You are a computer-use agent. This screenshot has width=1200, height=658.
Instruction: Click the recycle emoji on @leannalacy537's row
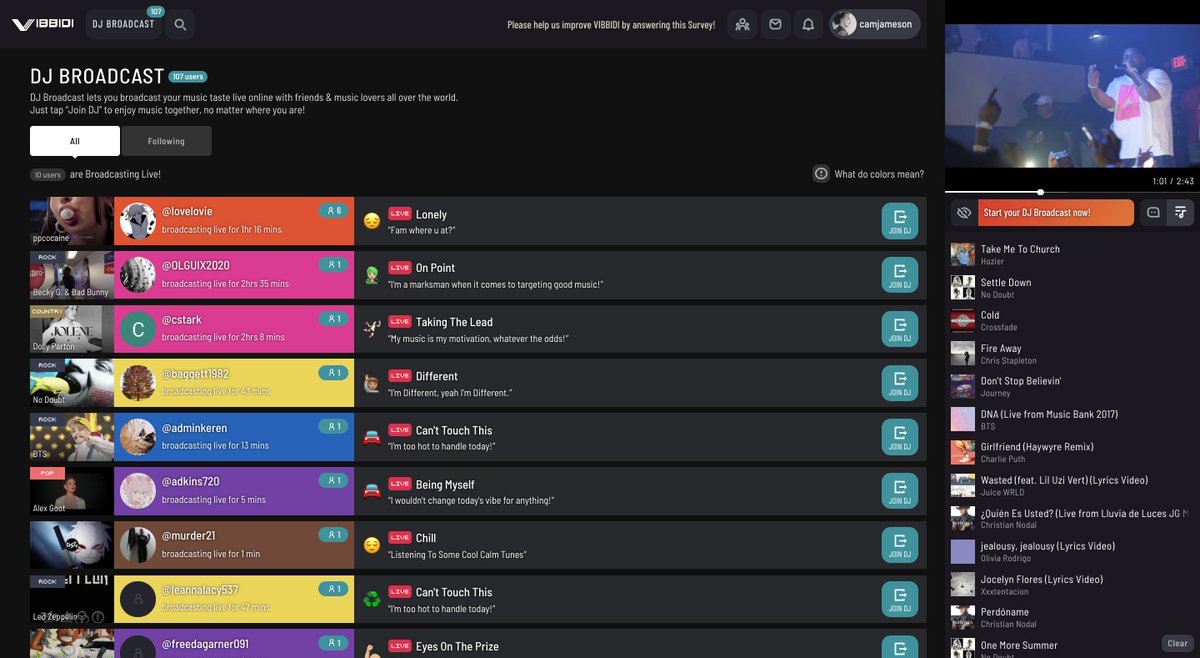tap(372, 599)
